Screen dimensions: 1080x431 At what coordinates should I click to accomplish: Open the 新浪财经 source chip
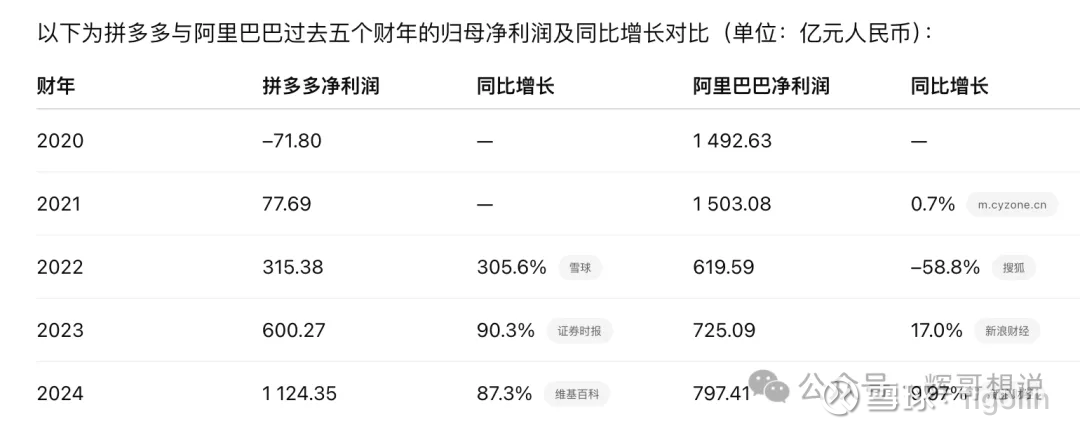coord(1007,331)
